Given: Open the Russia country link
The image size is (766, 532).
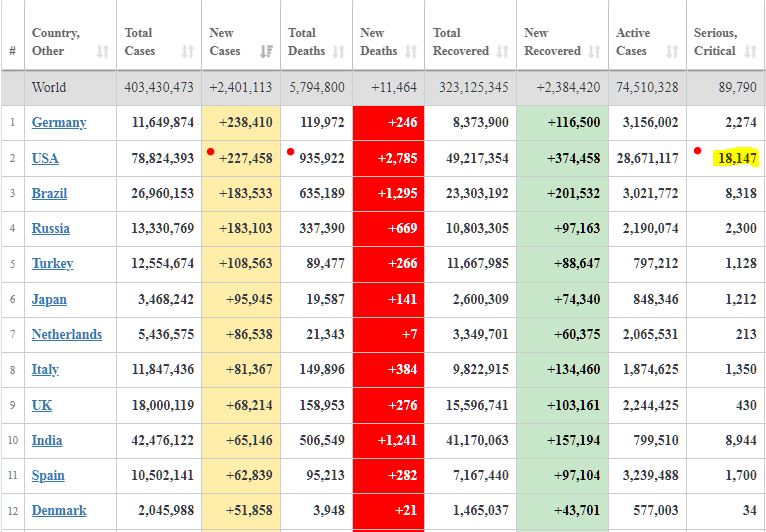Looking at the screenshot, I should [51, 228].
